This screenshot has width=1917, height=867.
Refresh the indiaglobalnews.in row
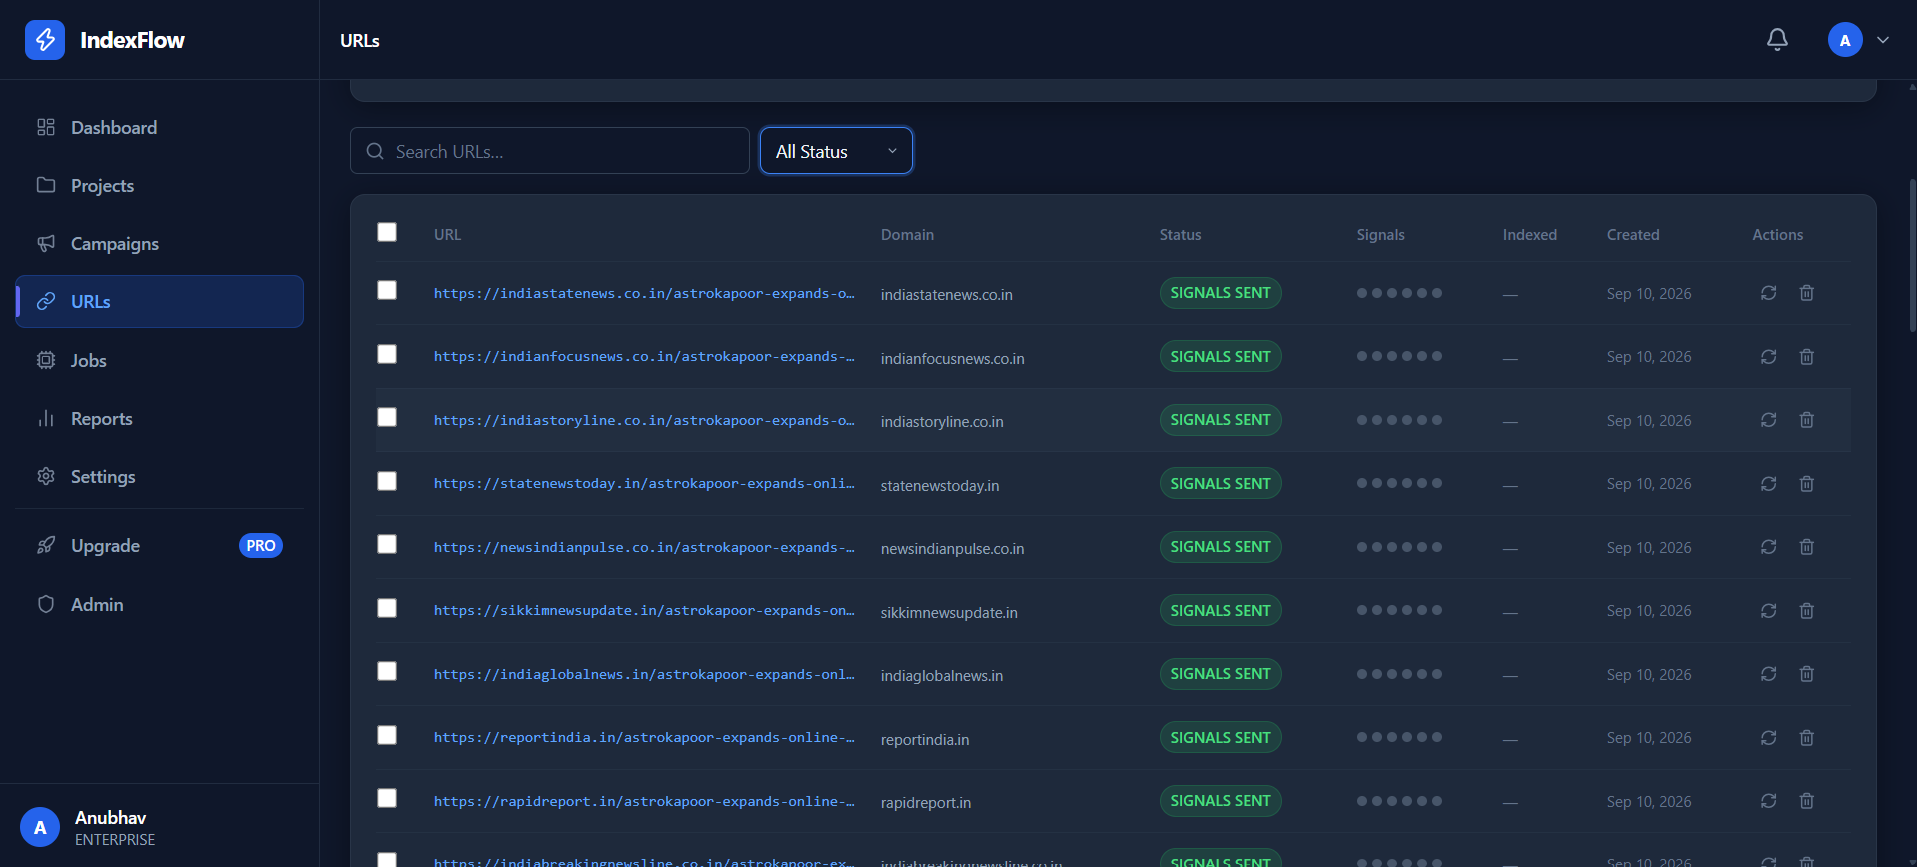tap(1768, 674)
